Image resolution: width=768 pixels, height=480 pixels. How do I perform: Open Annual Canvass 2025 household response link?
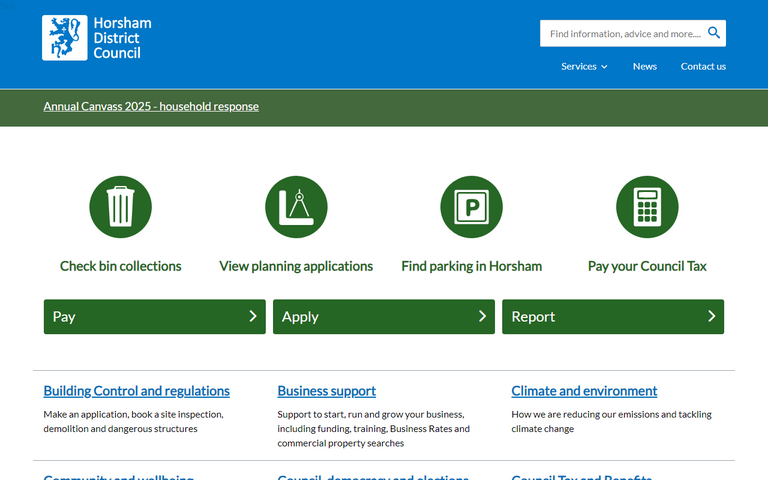tap(151, 106)
